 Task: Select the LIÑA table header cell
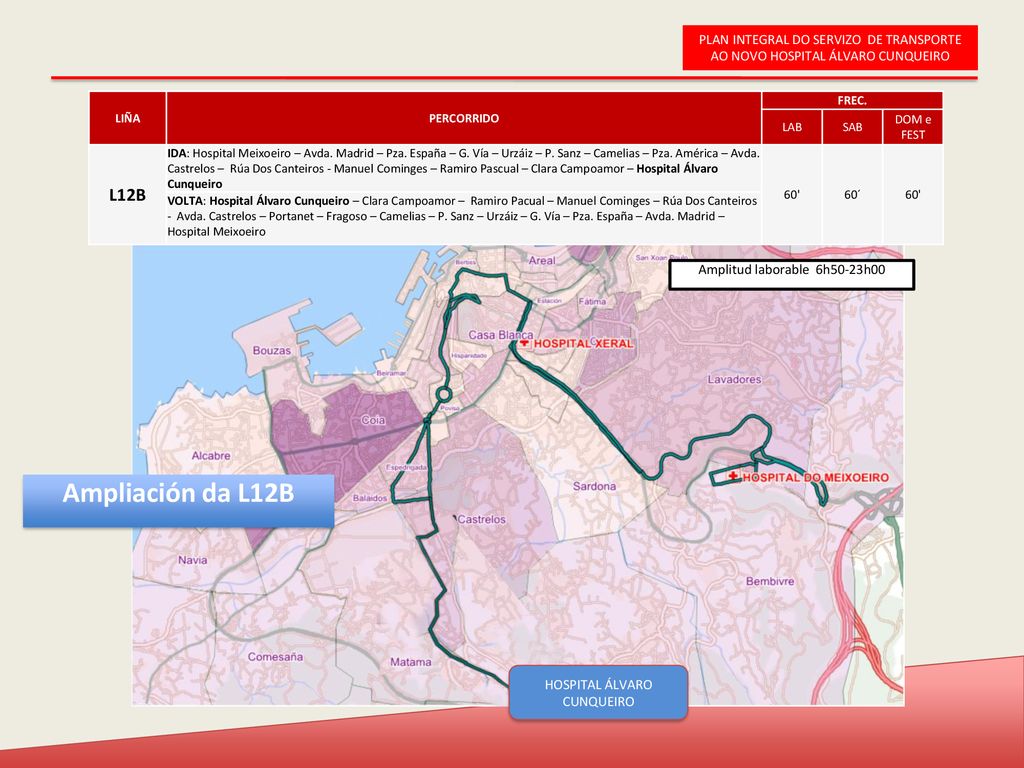coord(127,118)
